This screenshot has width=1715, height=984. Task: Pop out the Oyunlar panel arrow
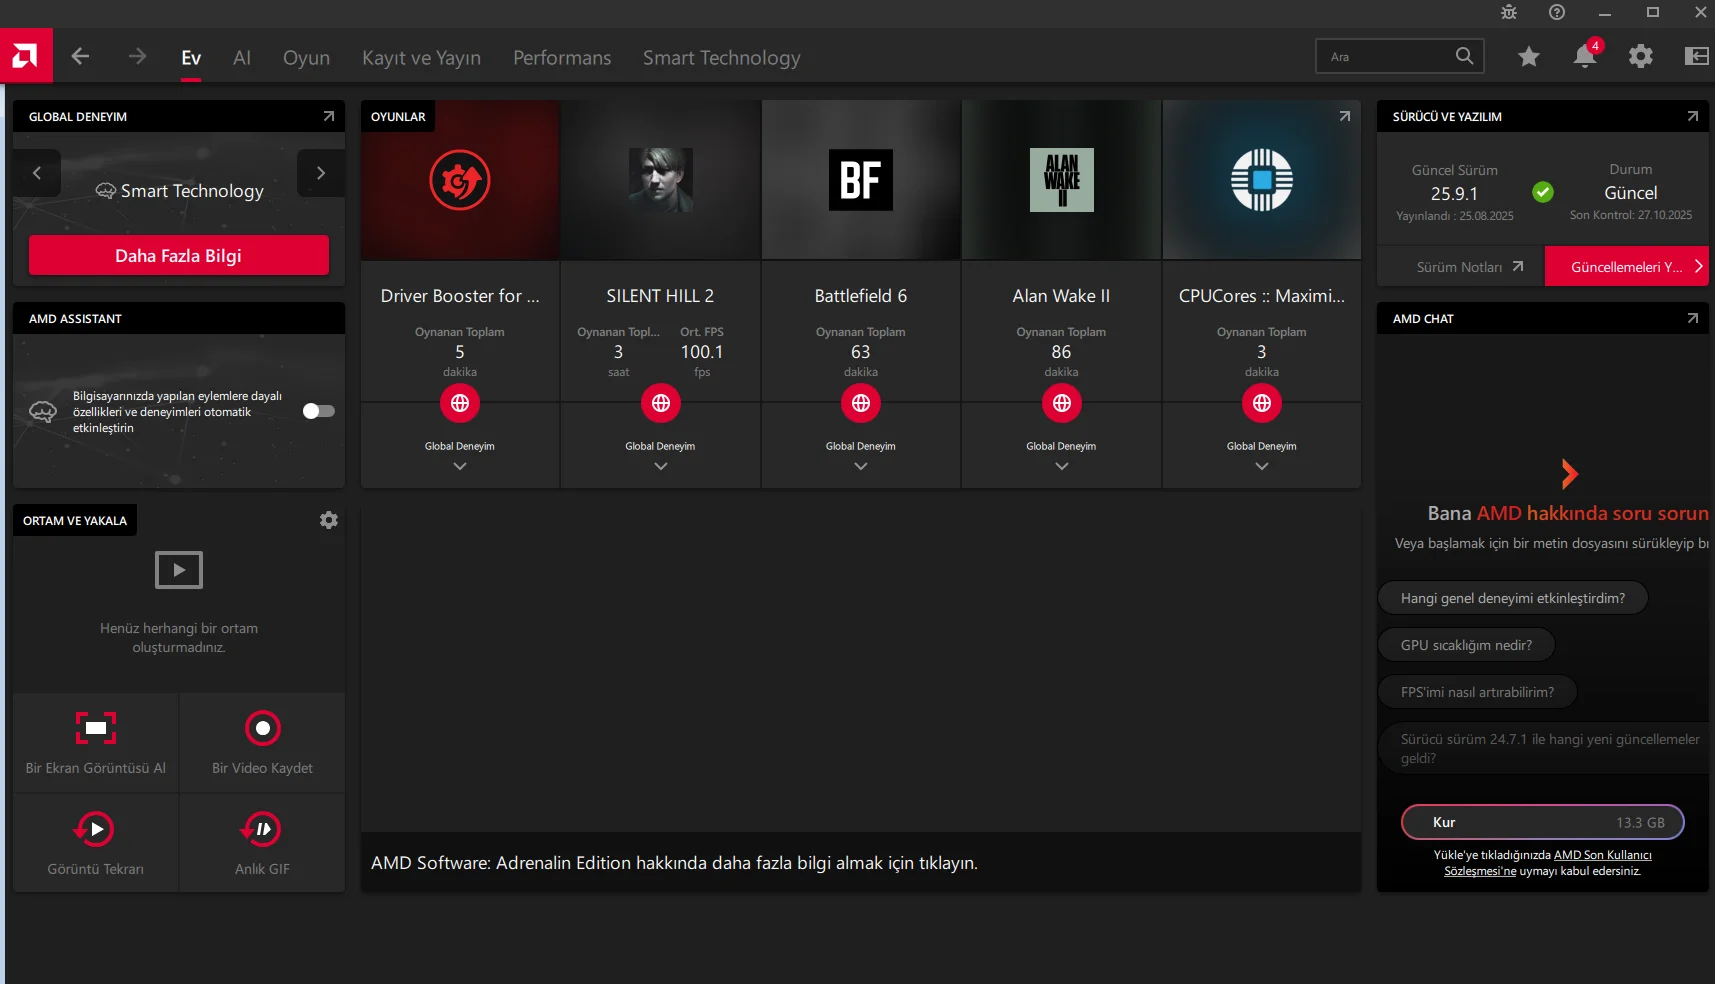[x=1345, y=116]
